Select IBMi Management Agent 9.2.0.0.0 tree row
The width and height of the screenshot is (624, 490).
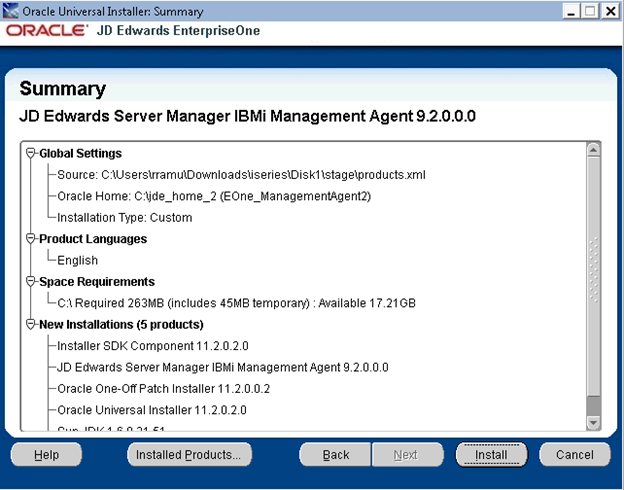coord(223,367)
